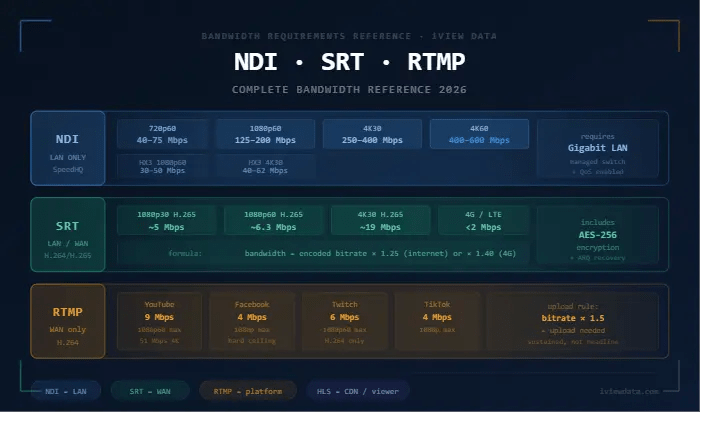
Task: Click the 'NDI = LAN' legend pill
Action: coord(66,391)
